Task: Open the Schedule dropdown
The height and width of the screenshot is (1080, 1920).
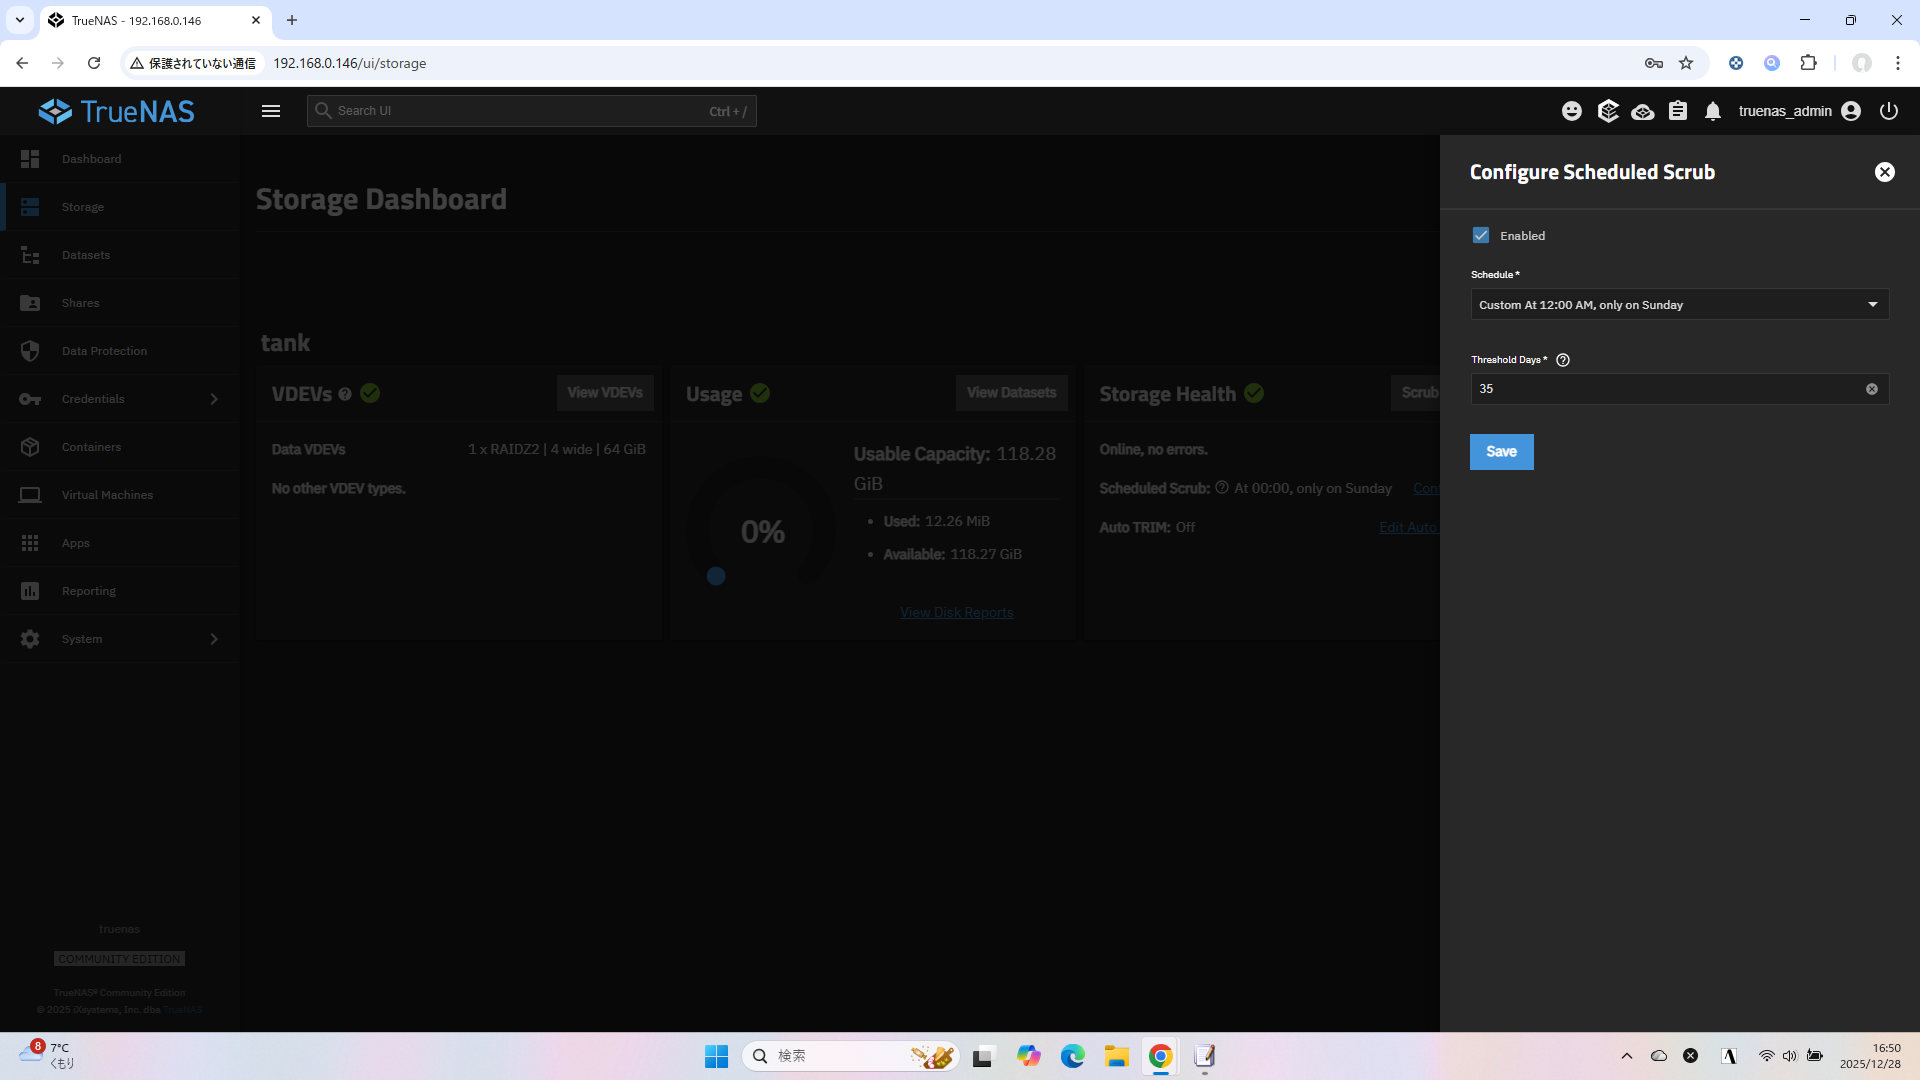Action: coord(1679,305)
